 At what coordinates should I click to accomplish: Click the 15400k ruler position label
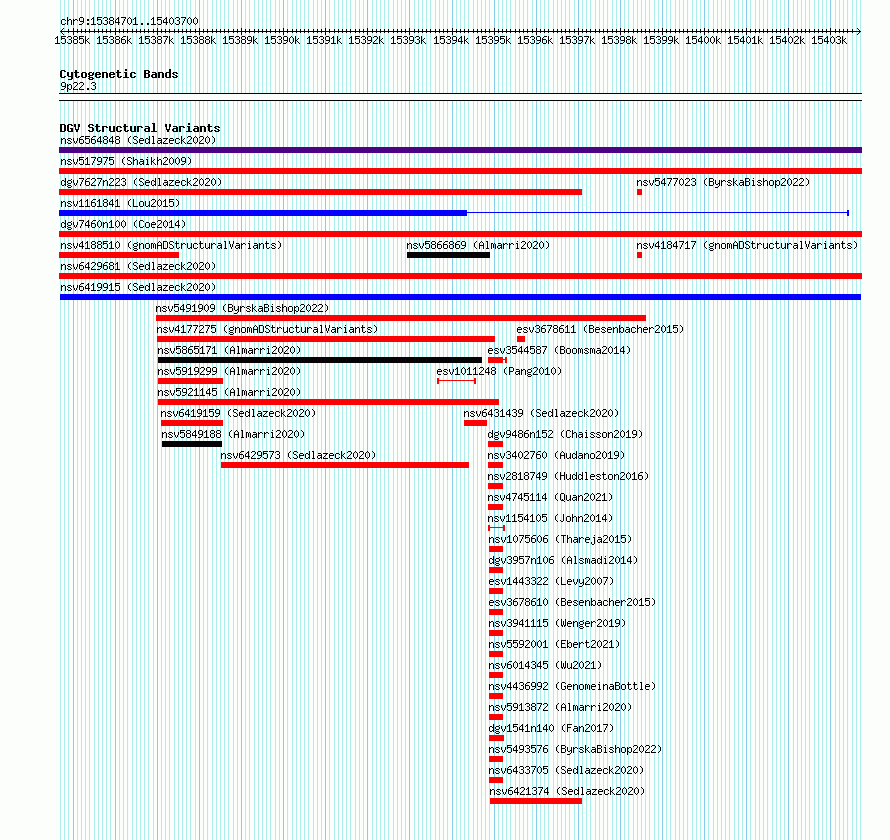point(703,40)
